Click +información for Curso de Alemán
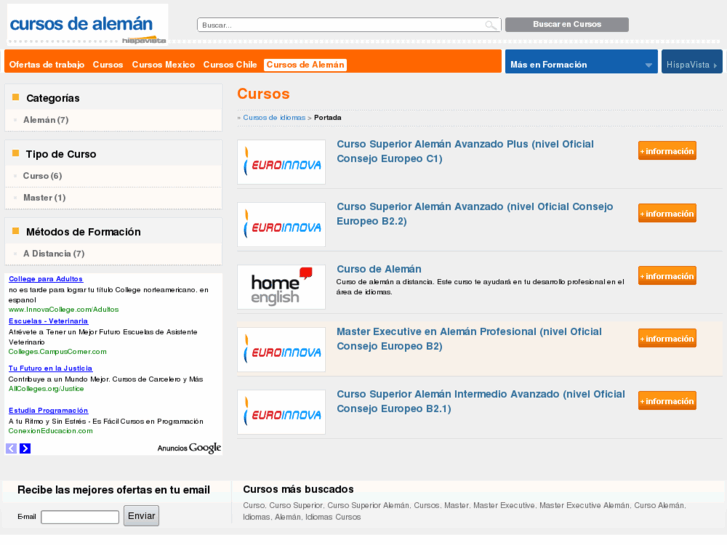Image resolution: width=727 pixels, height=545 pixels. point(667,276)
